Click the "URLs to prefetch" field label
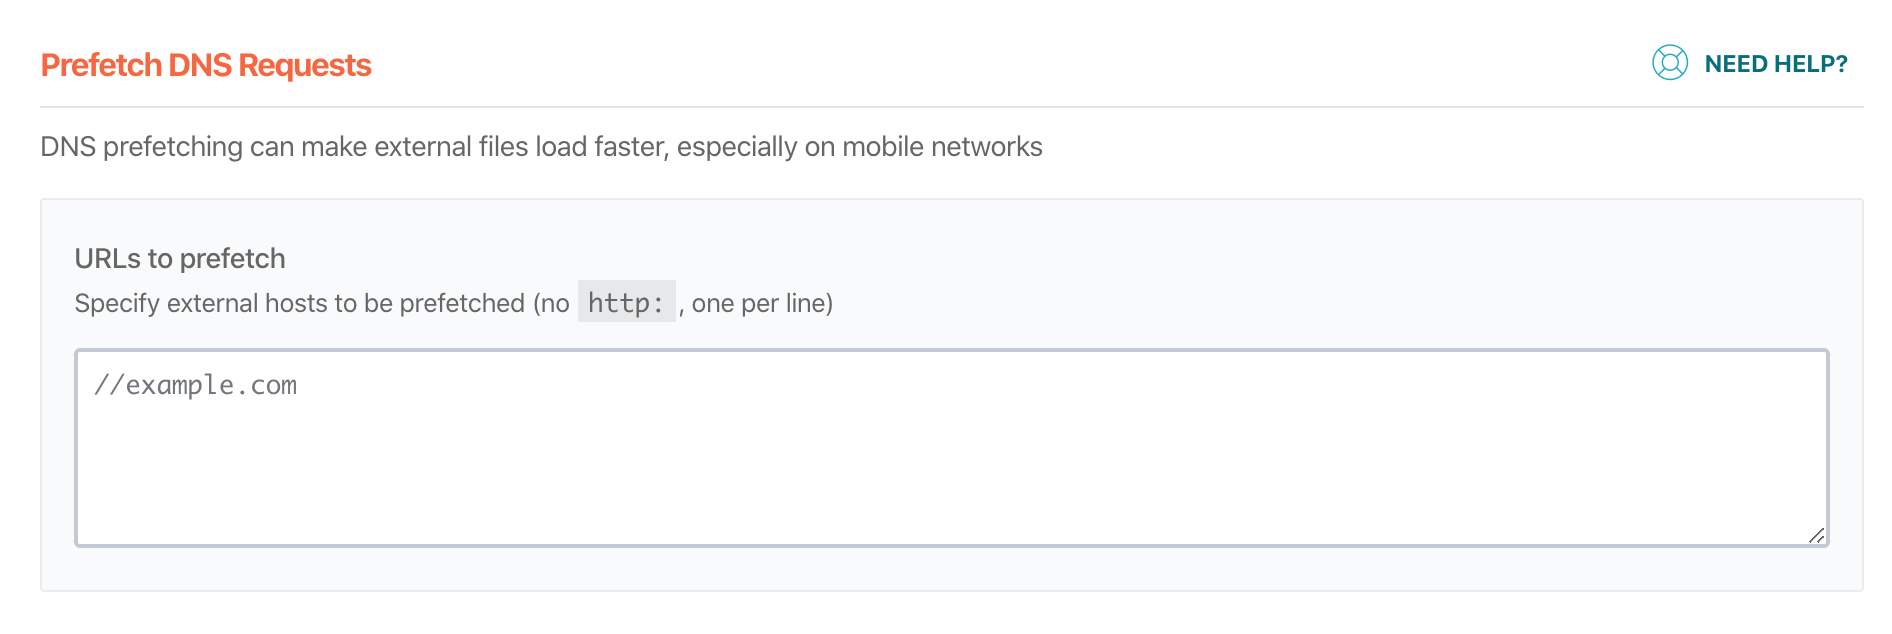 (x=180, y=259)
